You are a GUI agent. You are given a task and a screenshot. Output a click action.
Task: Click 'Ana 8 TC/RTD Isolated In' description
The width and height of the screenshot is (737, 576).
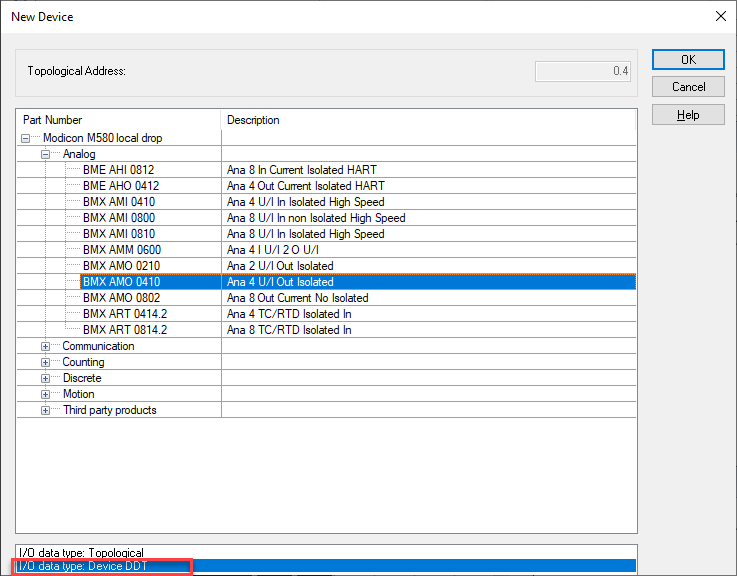[289, 330]
